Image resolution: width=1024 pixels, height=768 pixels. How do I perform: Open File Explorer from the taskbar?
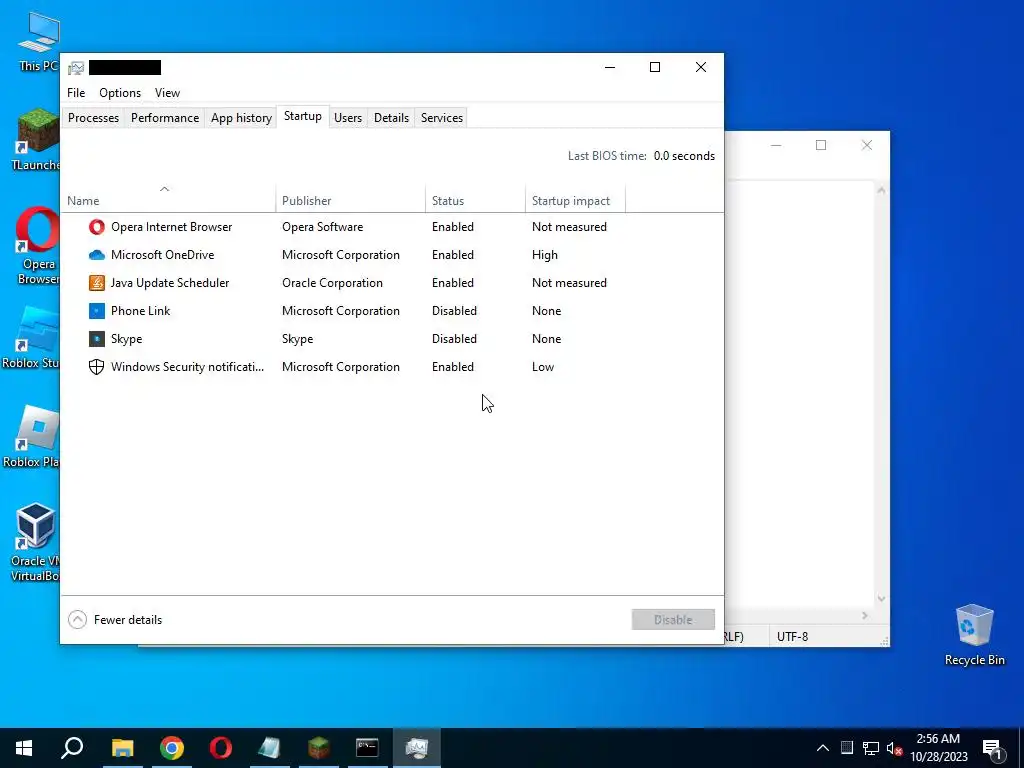(122, 748)
